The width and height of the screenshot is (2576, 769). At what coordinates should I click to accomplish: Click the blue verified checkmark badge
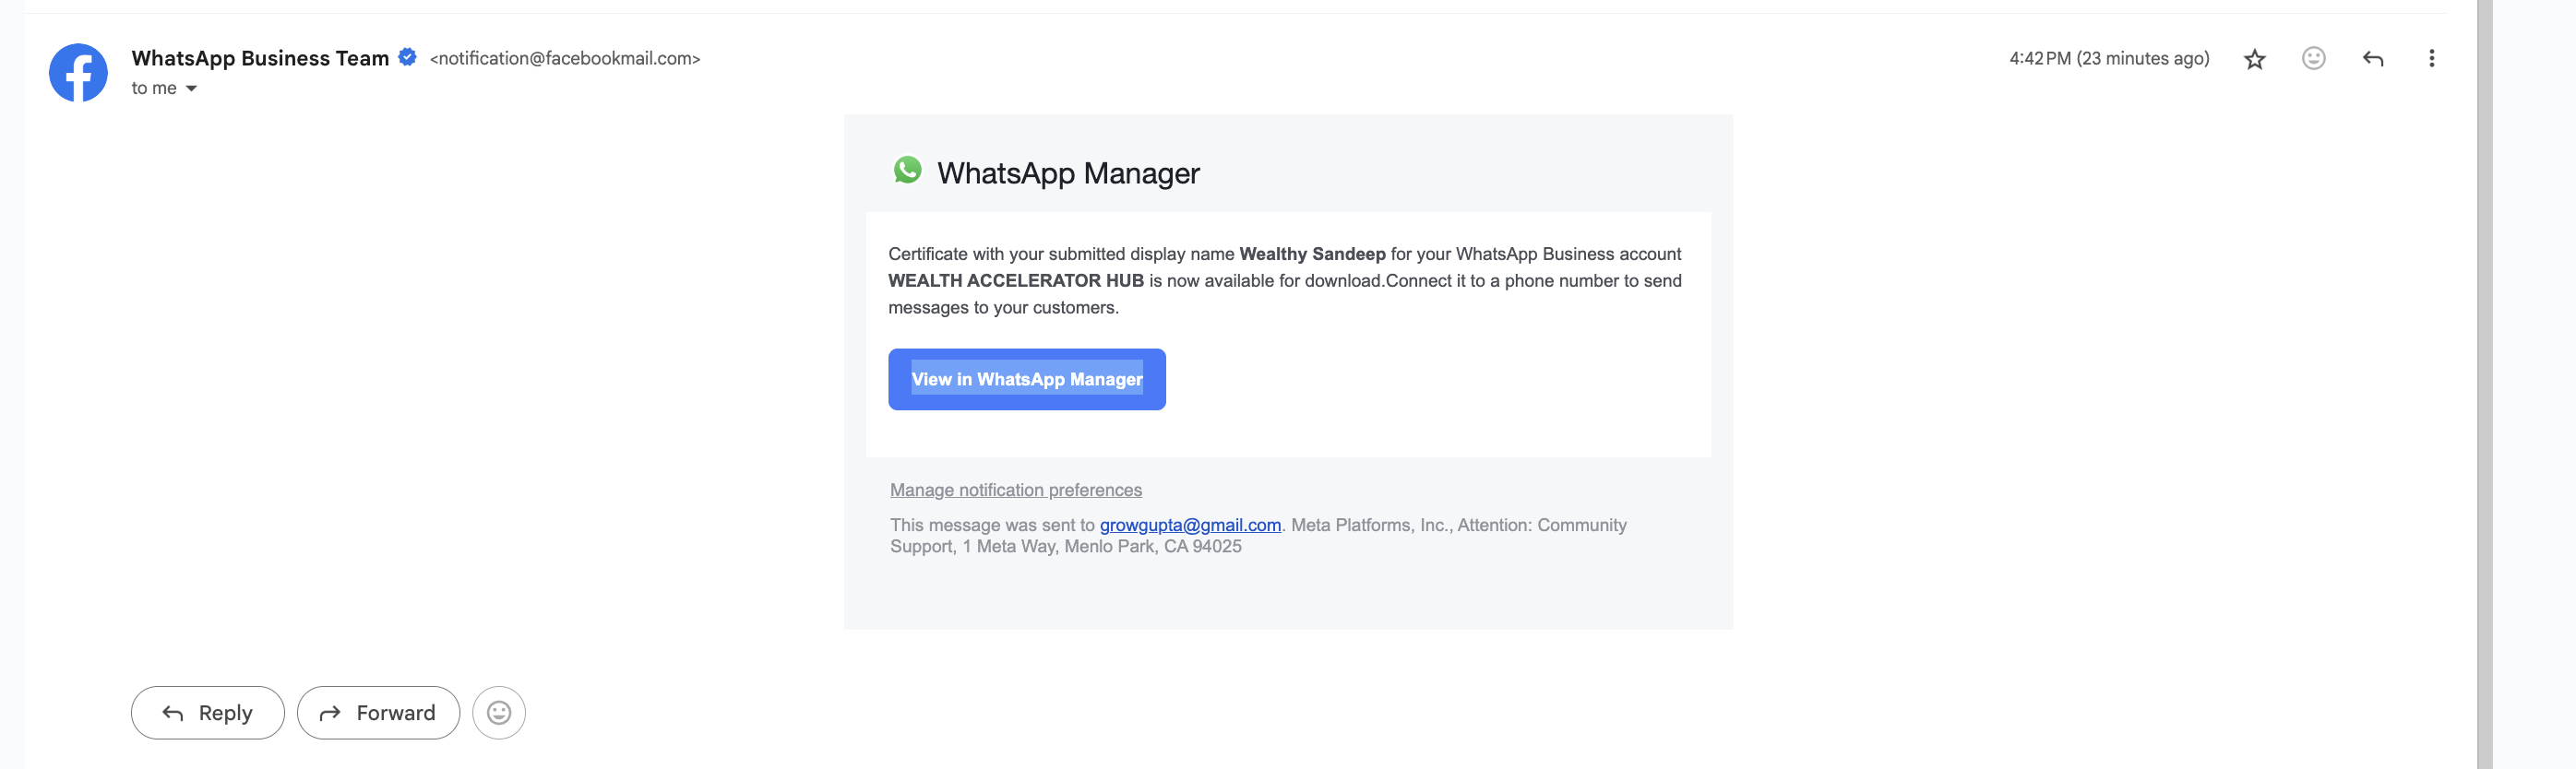pyautogui.click(x=407, y=57)
